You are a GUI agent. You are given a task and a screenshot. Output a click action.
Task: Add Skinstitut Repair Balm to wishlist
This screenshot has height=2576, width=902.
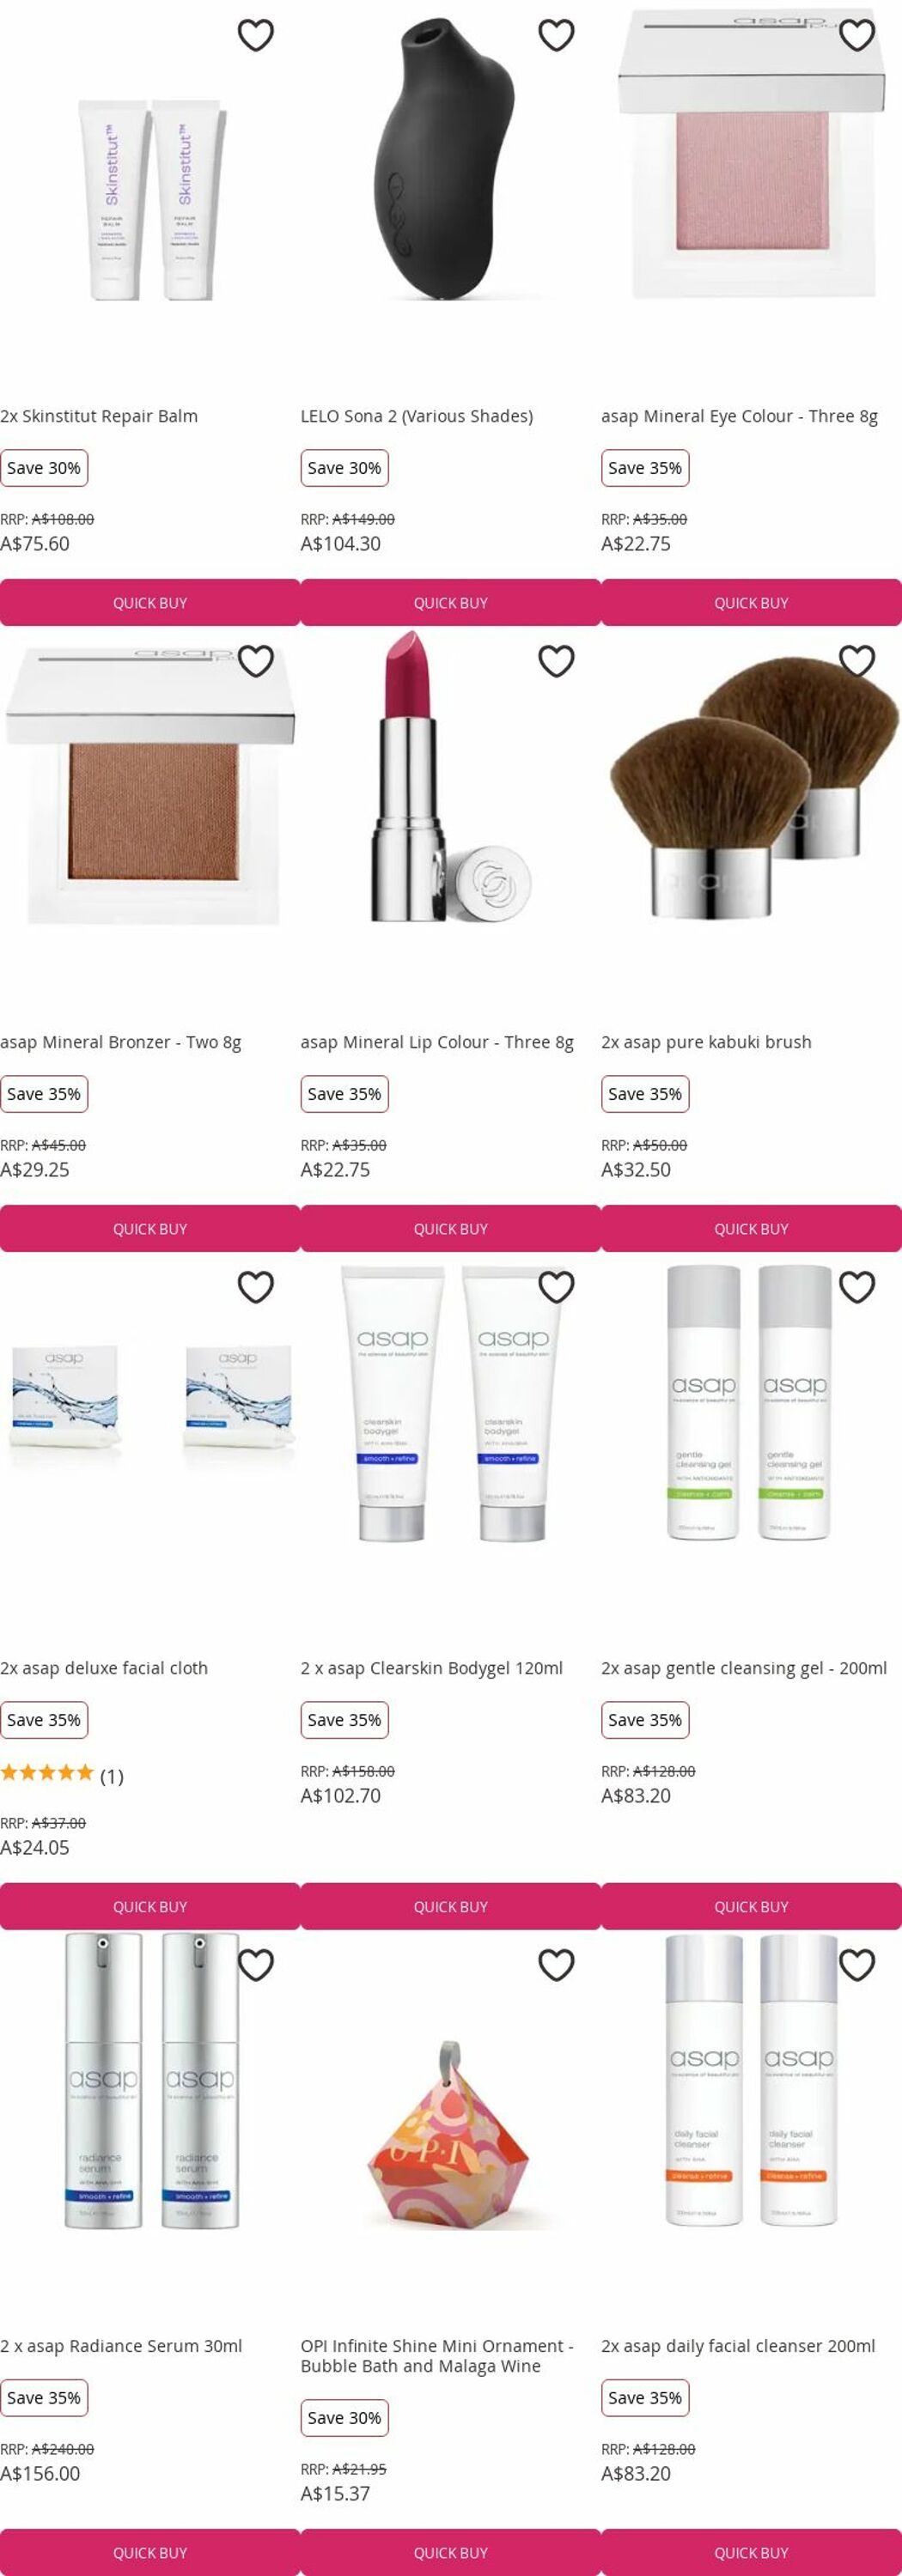[255, 35]
